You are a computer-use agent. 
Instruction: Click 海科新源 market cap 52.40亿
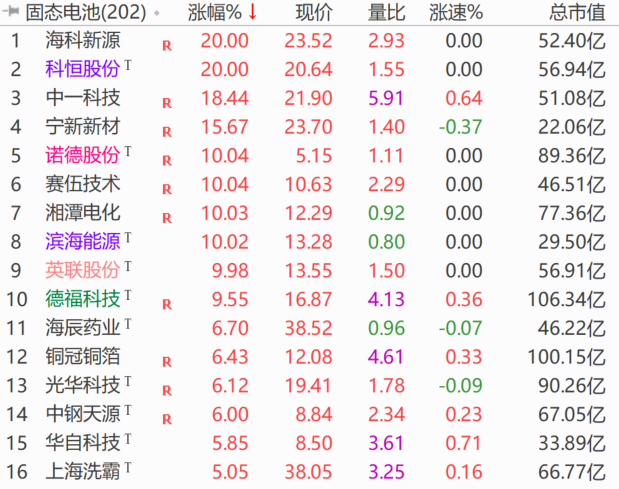[x=572, y=41]
